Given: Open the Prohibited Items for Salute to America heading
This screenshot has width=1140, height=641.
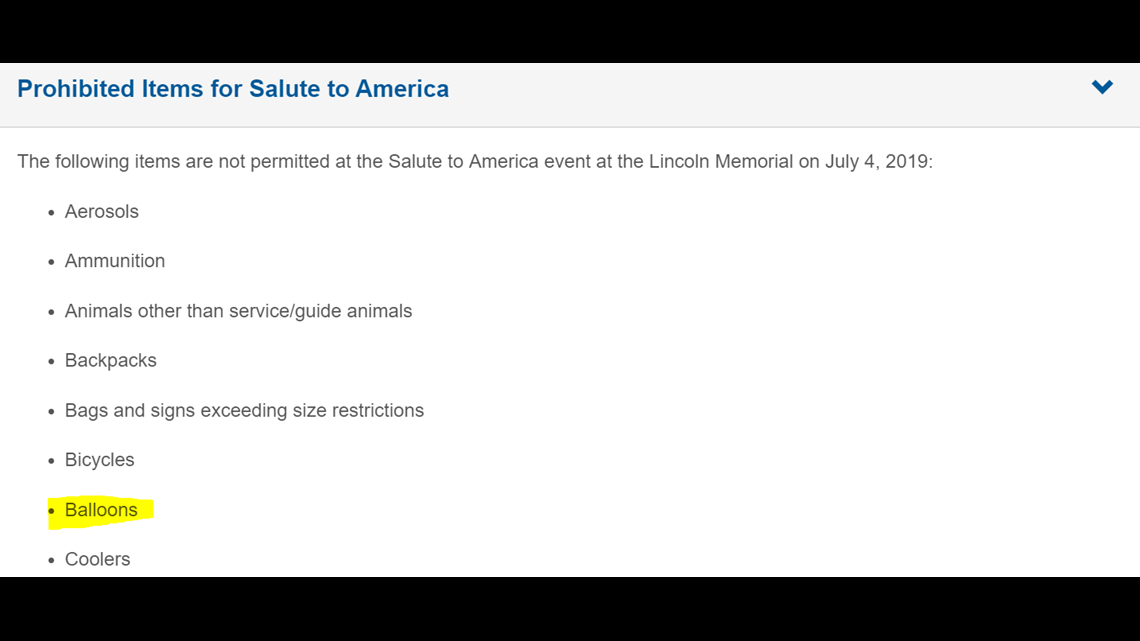Looking at the screenshot, I should click(233, 89).
